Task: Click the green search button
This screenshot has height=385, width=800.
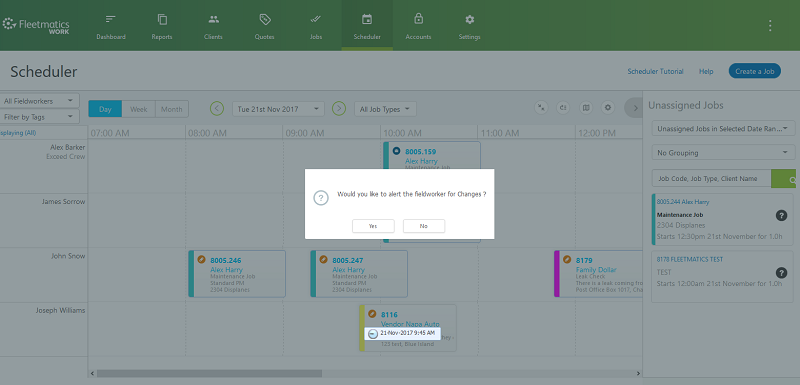Action: (784, 179)
